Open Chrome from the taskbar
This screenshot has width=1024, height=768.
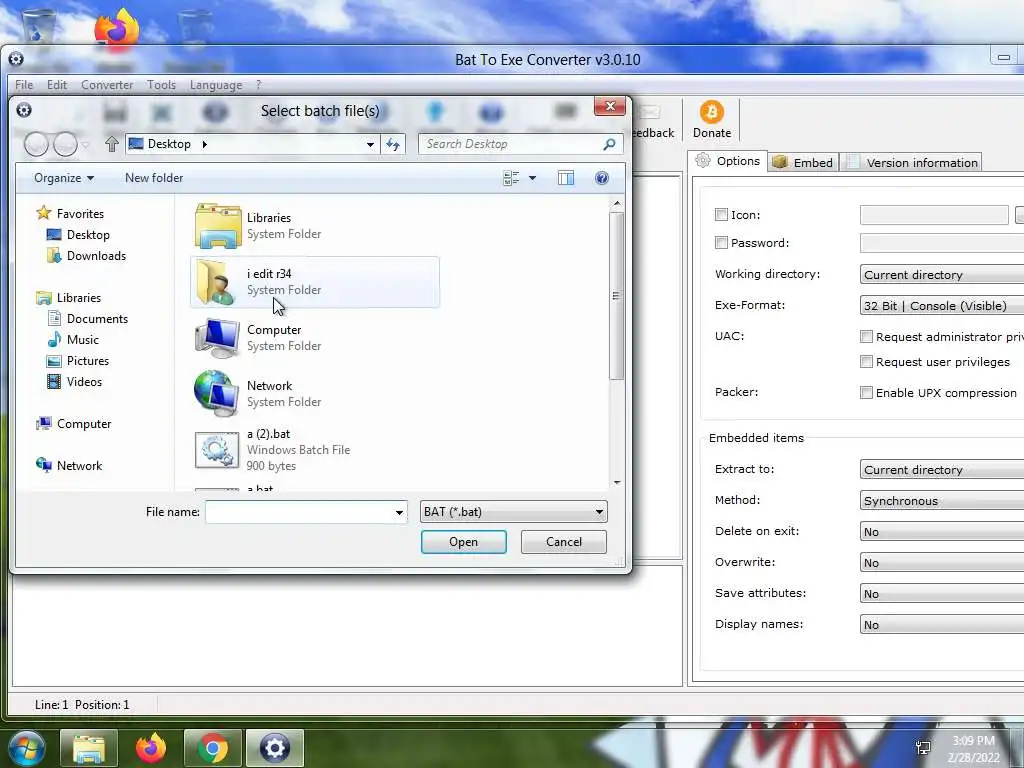click(212, 748)
